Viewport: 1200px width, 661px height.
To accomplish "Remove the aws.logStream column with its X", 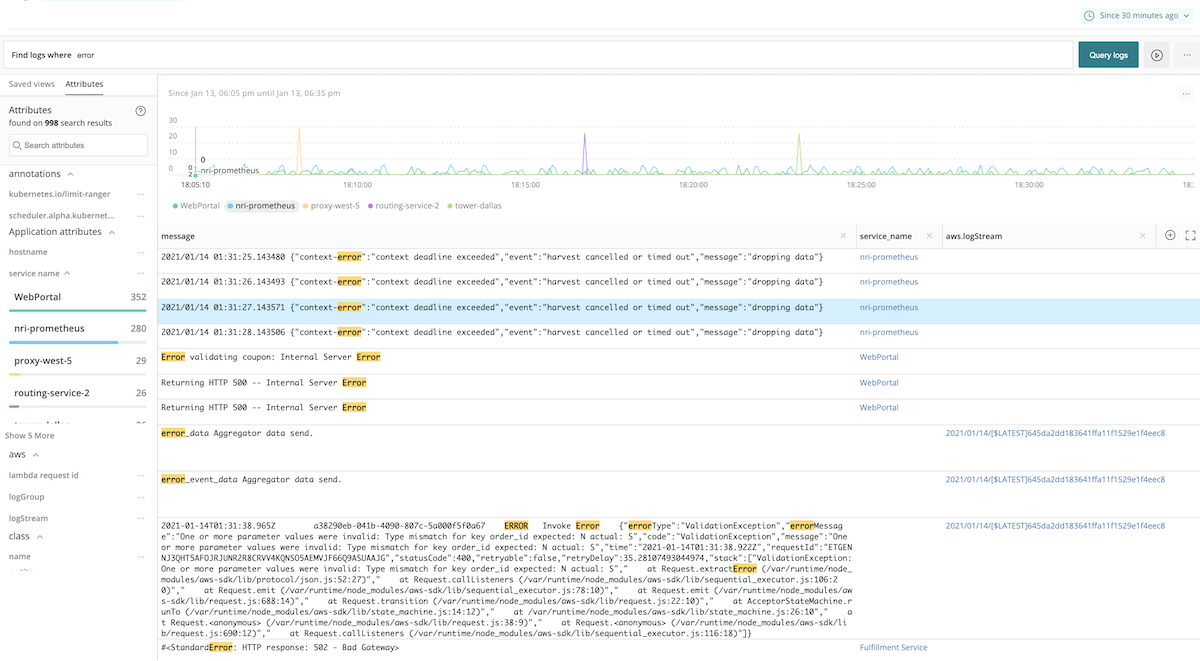I will click(x=1143, y=236).
